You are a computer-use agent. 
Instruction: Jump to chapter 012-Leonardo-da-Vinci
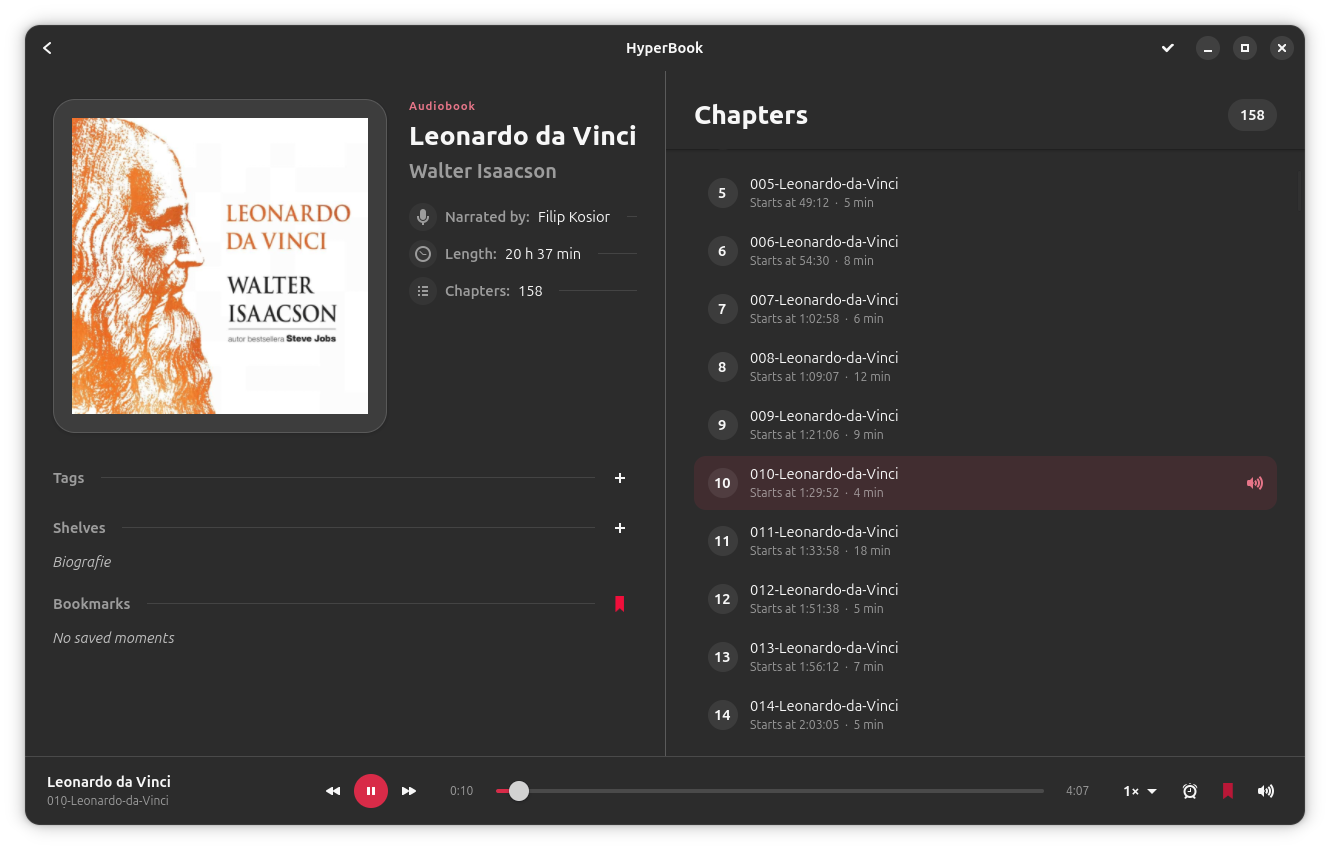tap(985, 599)
